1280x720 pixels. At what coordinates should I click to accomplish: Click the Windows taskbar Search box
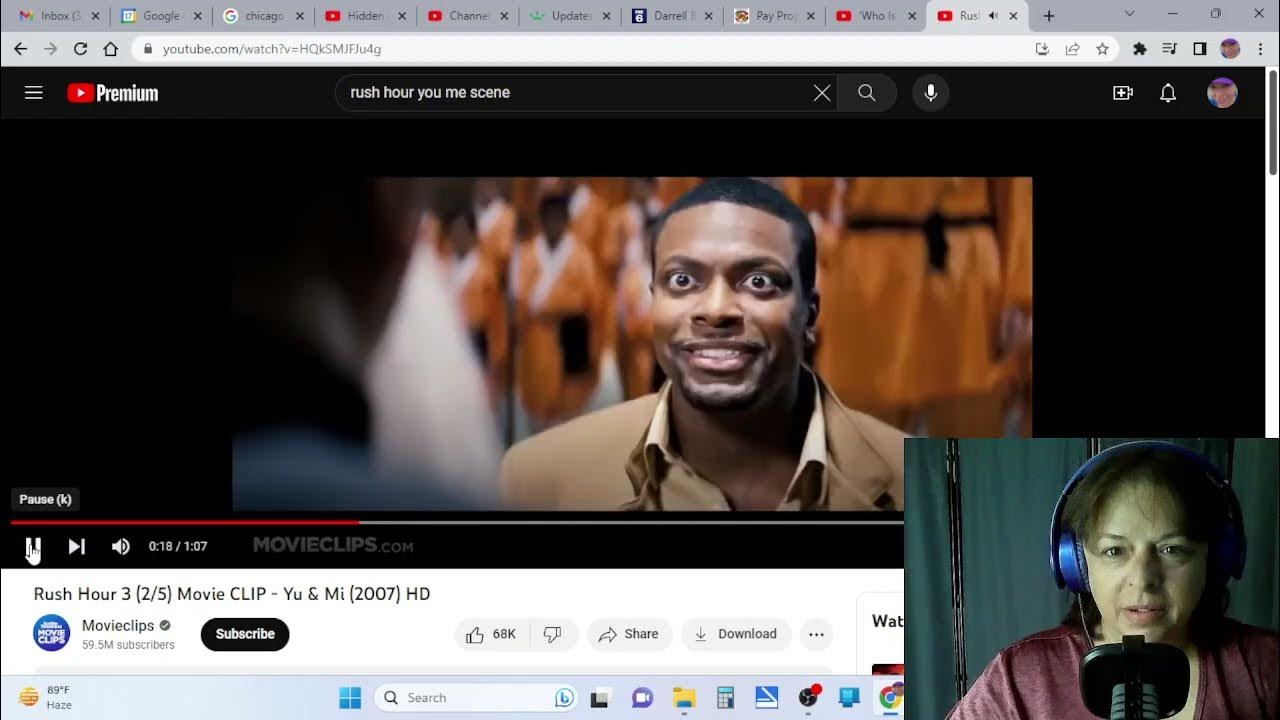coord(477,698)
